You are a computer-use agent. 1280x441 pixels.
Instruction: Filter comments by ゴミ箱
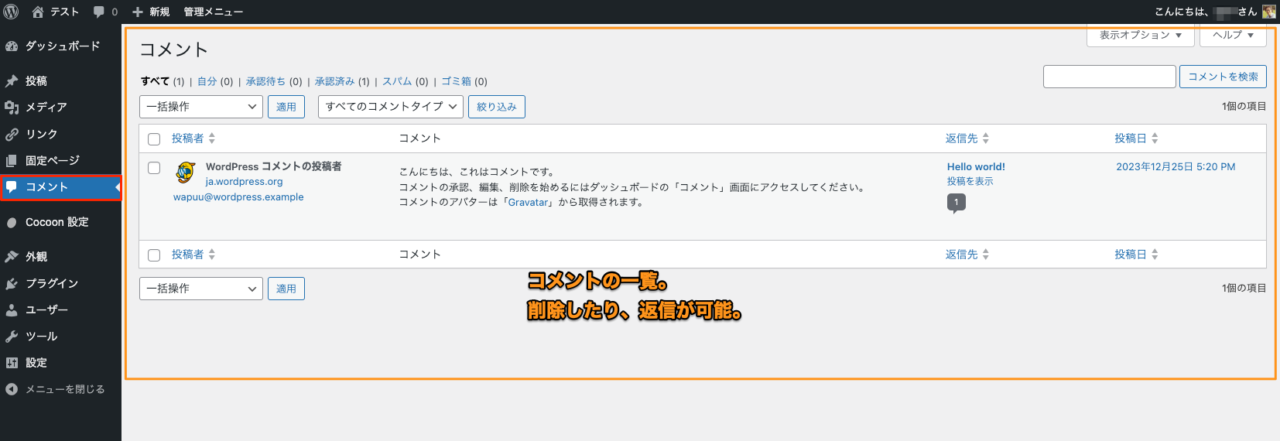(456, 81)
